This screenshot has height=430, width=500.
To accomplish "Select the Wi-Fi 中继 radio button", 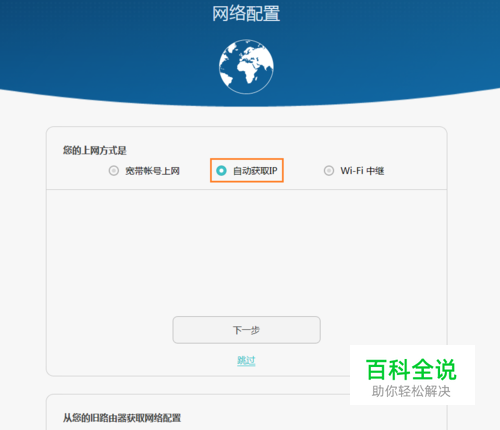I will tap(329, 171).
